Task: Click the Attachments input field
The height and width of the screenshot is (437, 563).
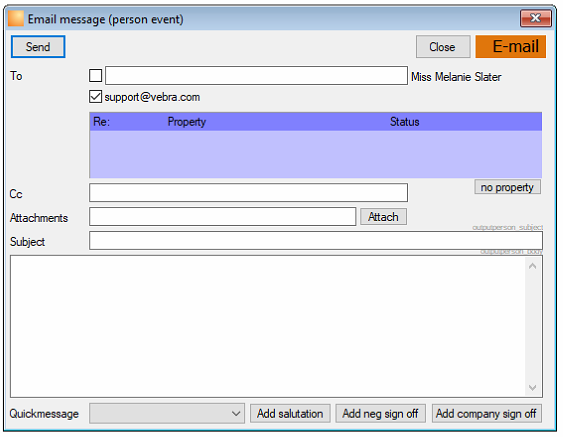Action: pyautogui.click(x=223, y=217)
